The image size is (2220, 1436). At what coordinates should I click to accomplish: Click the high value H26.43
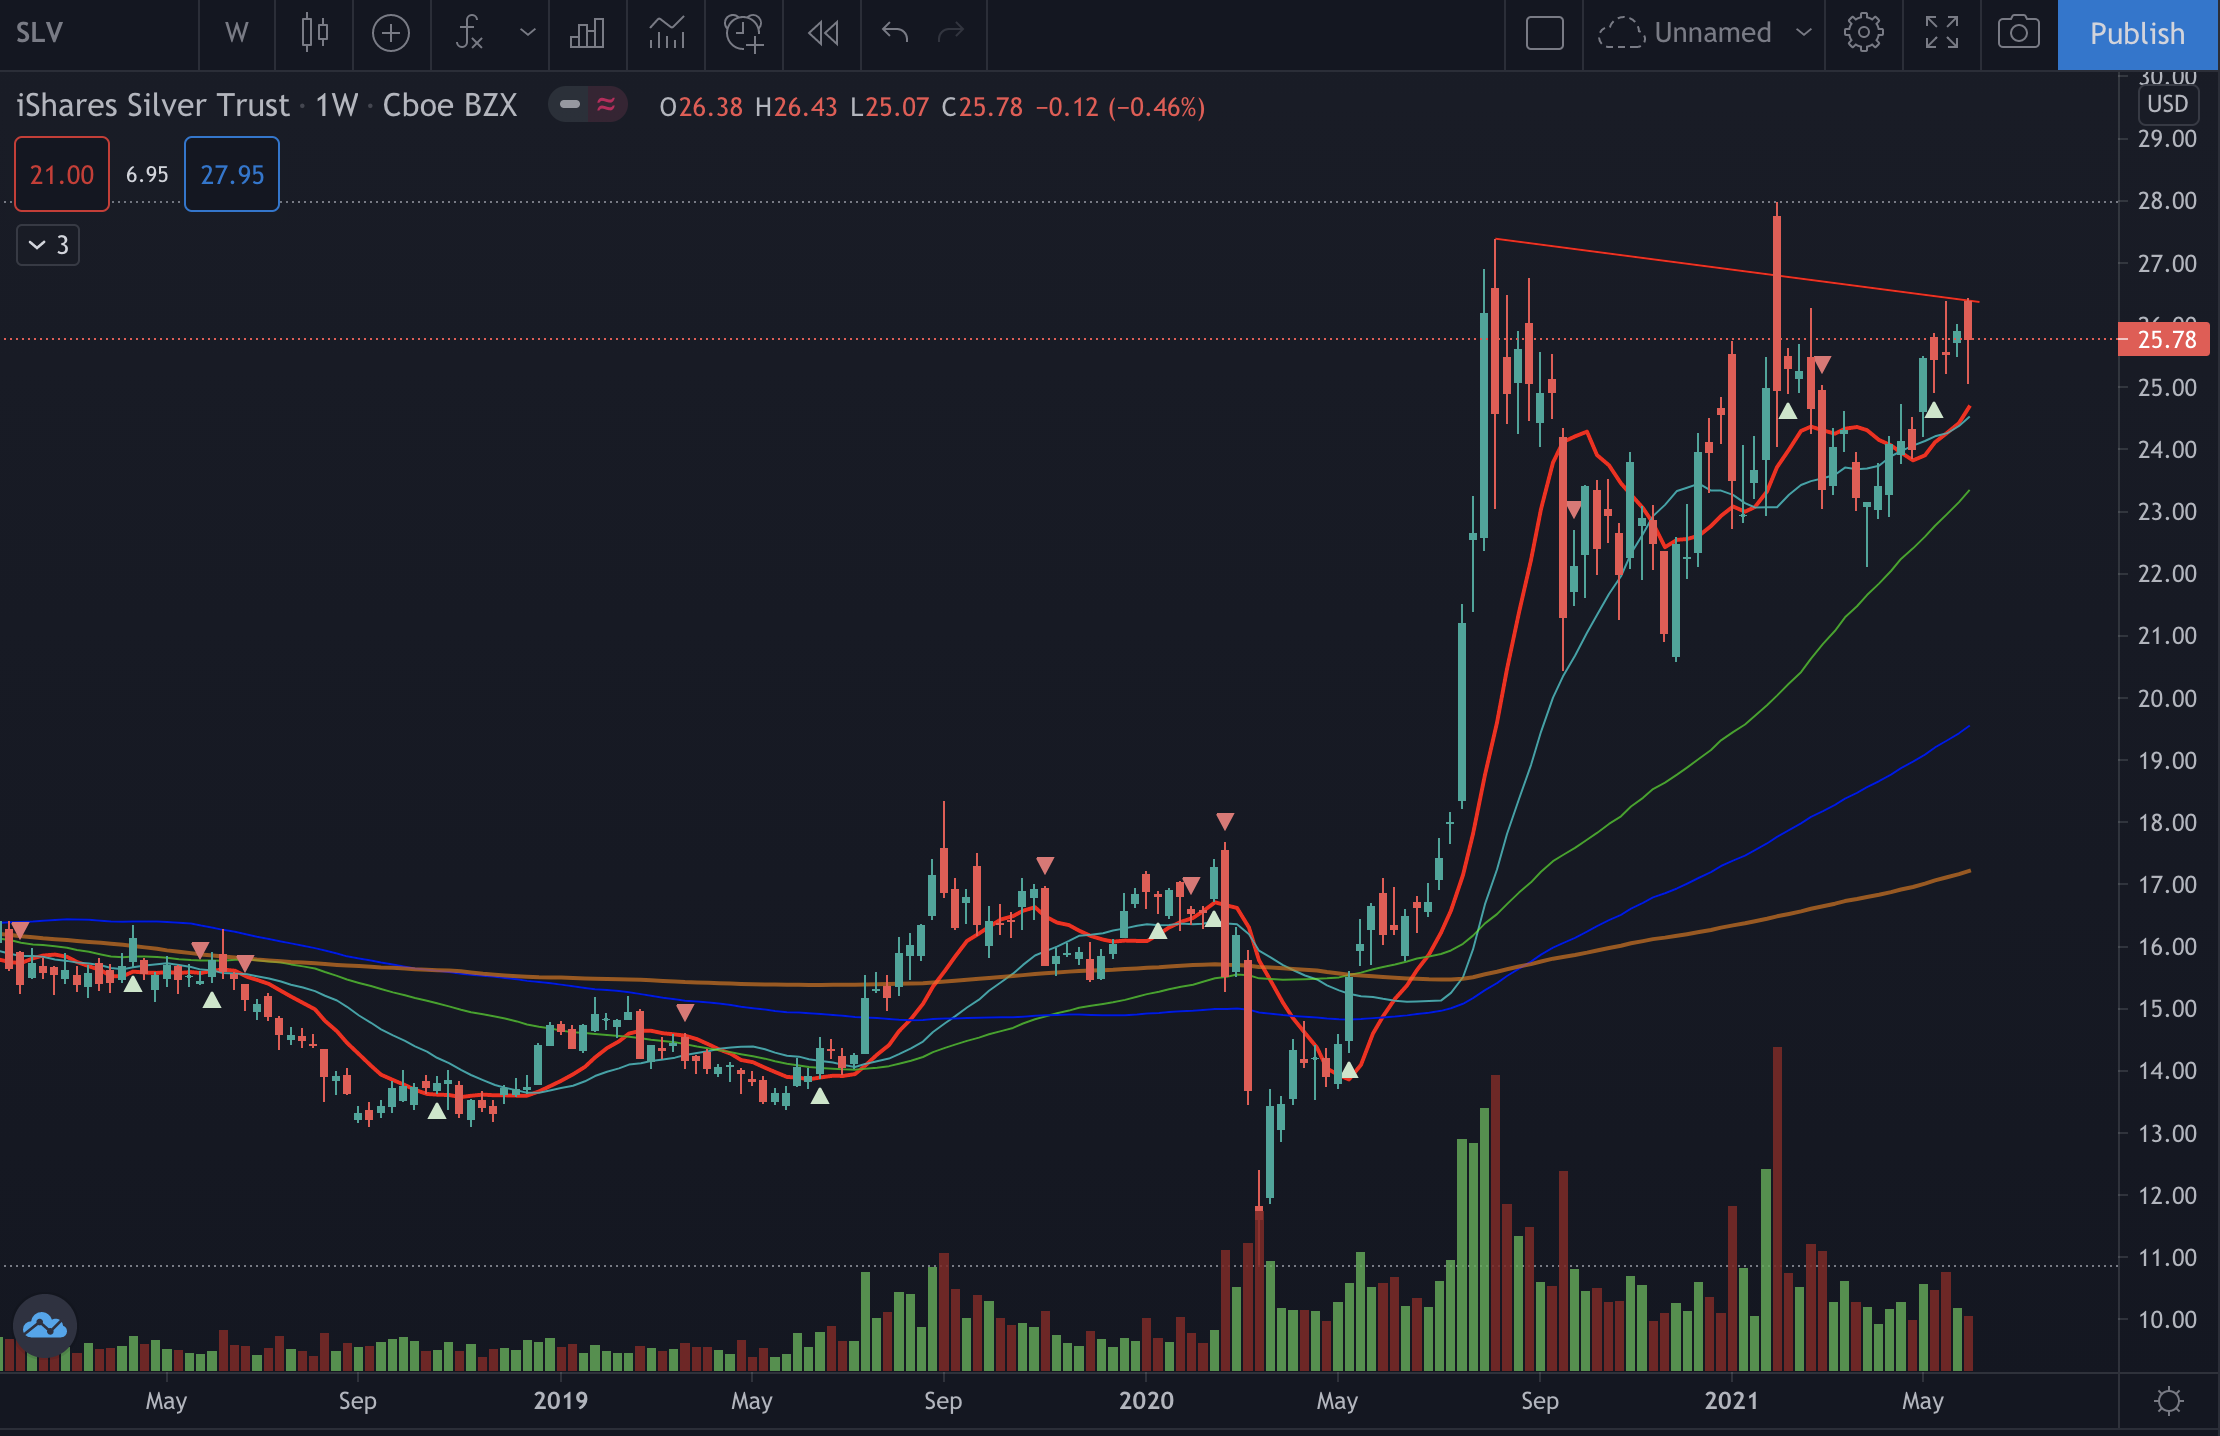tap(796, 107)
